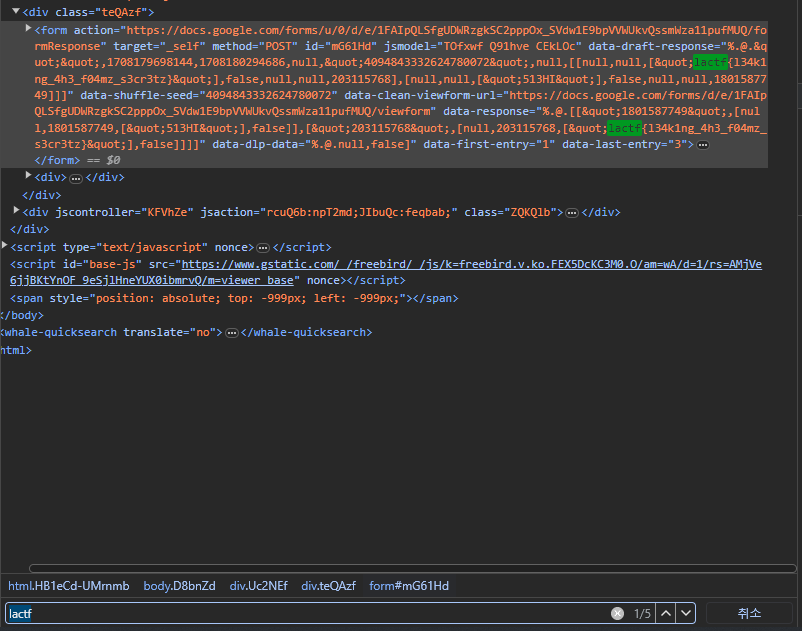The height and width of the screenshot is (631, 802).
Task: Open ellipsis inside the text/javascript script tag
Action: (x=263, y=249)
